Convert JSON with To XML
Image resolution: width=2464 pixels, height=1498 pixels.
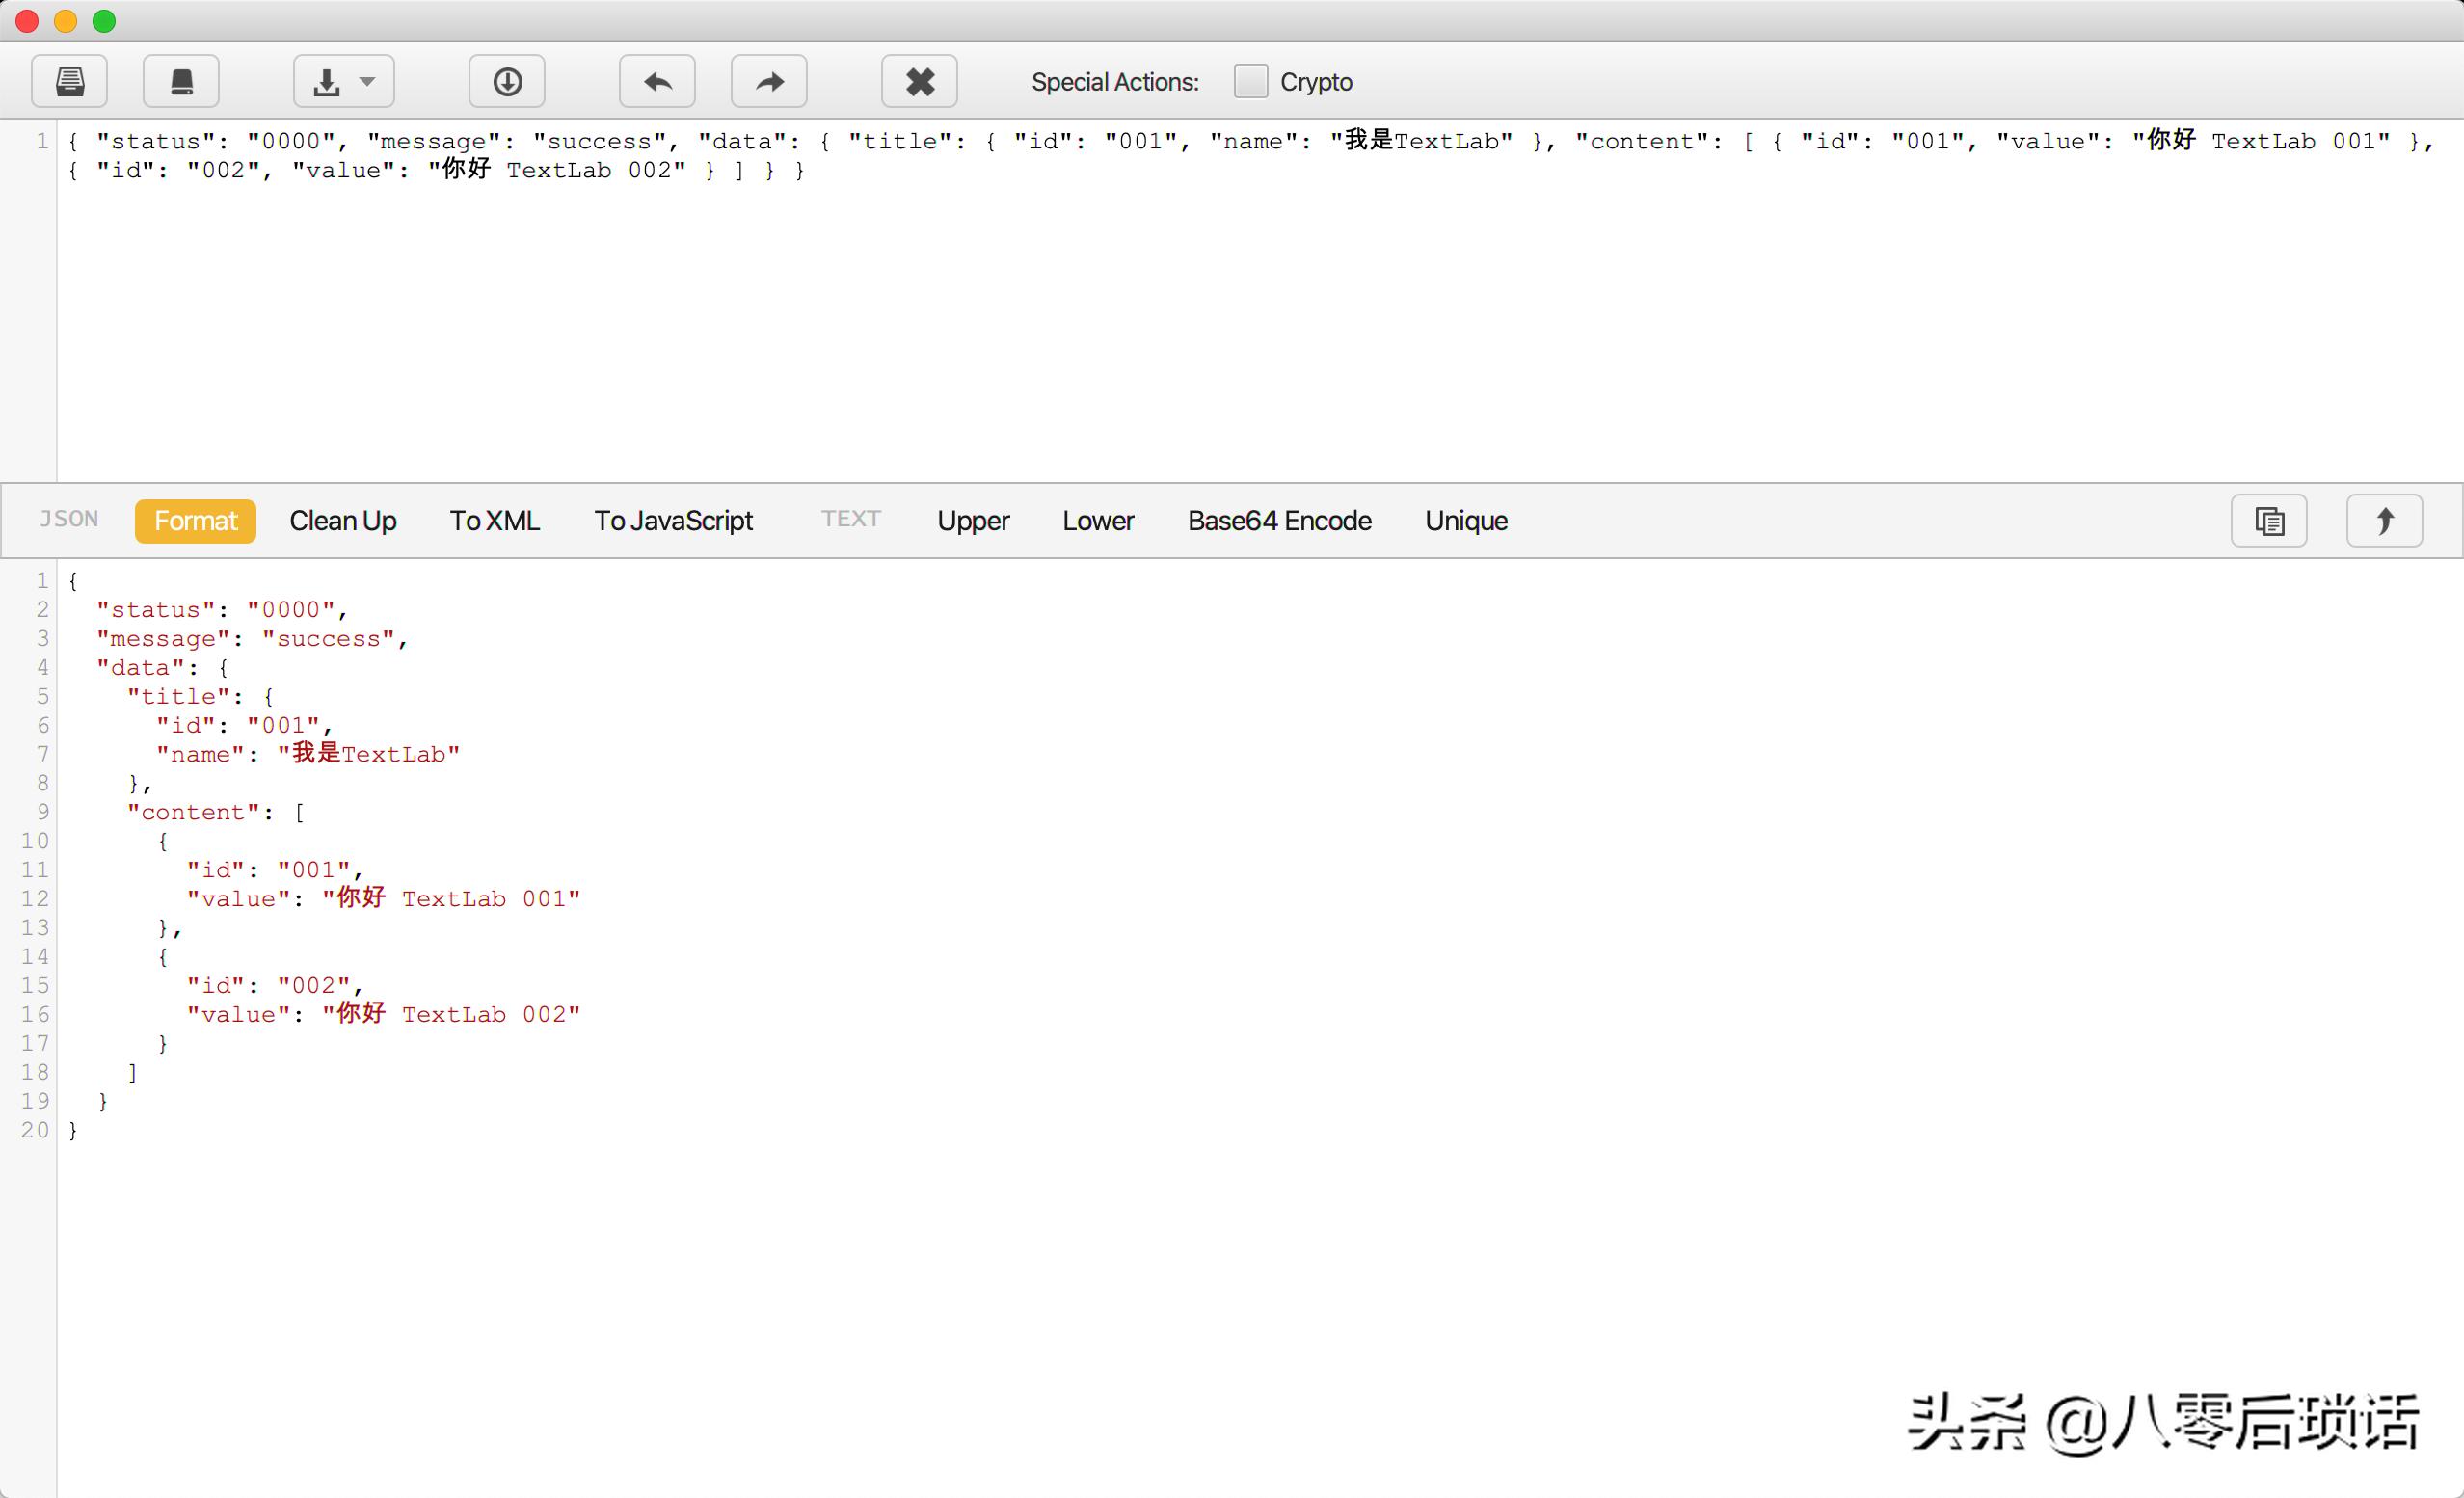(x=494, y=521)
